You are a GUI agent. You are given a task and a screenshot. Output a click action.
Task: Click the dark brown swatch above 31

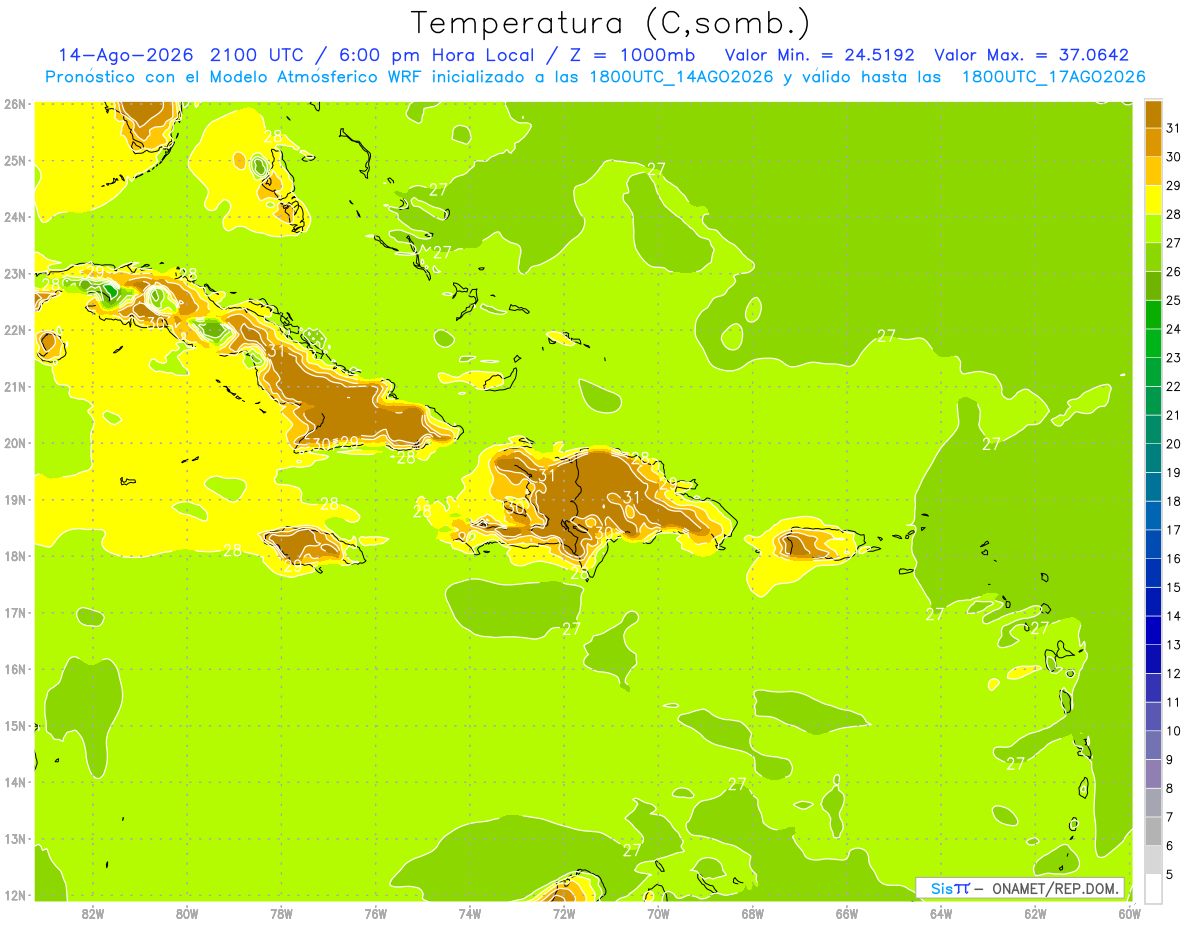1153,113
